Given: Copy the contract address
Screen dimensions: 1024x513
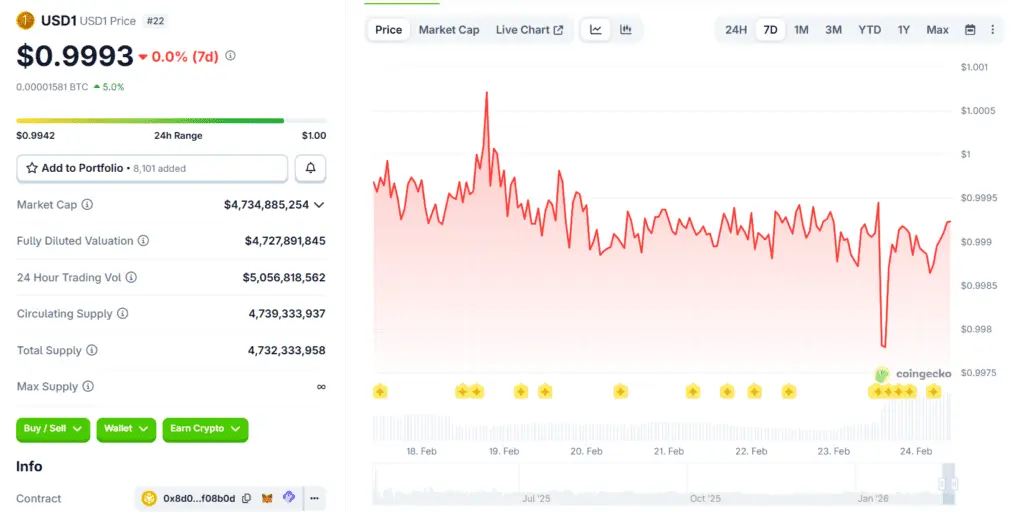Looking at the screenshot, I should click(246, 498).
